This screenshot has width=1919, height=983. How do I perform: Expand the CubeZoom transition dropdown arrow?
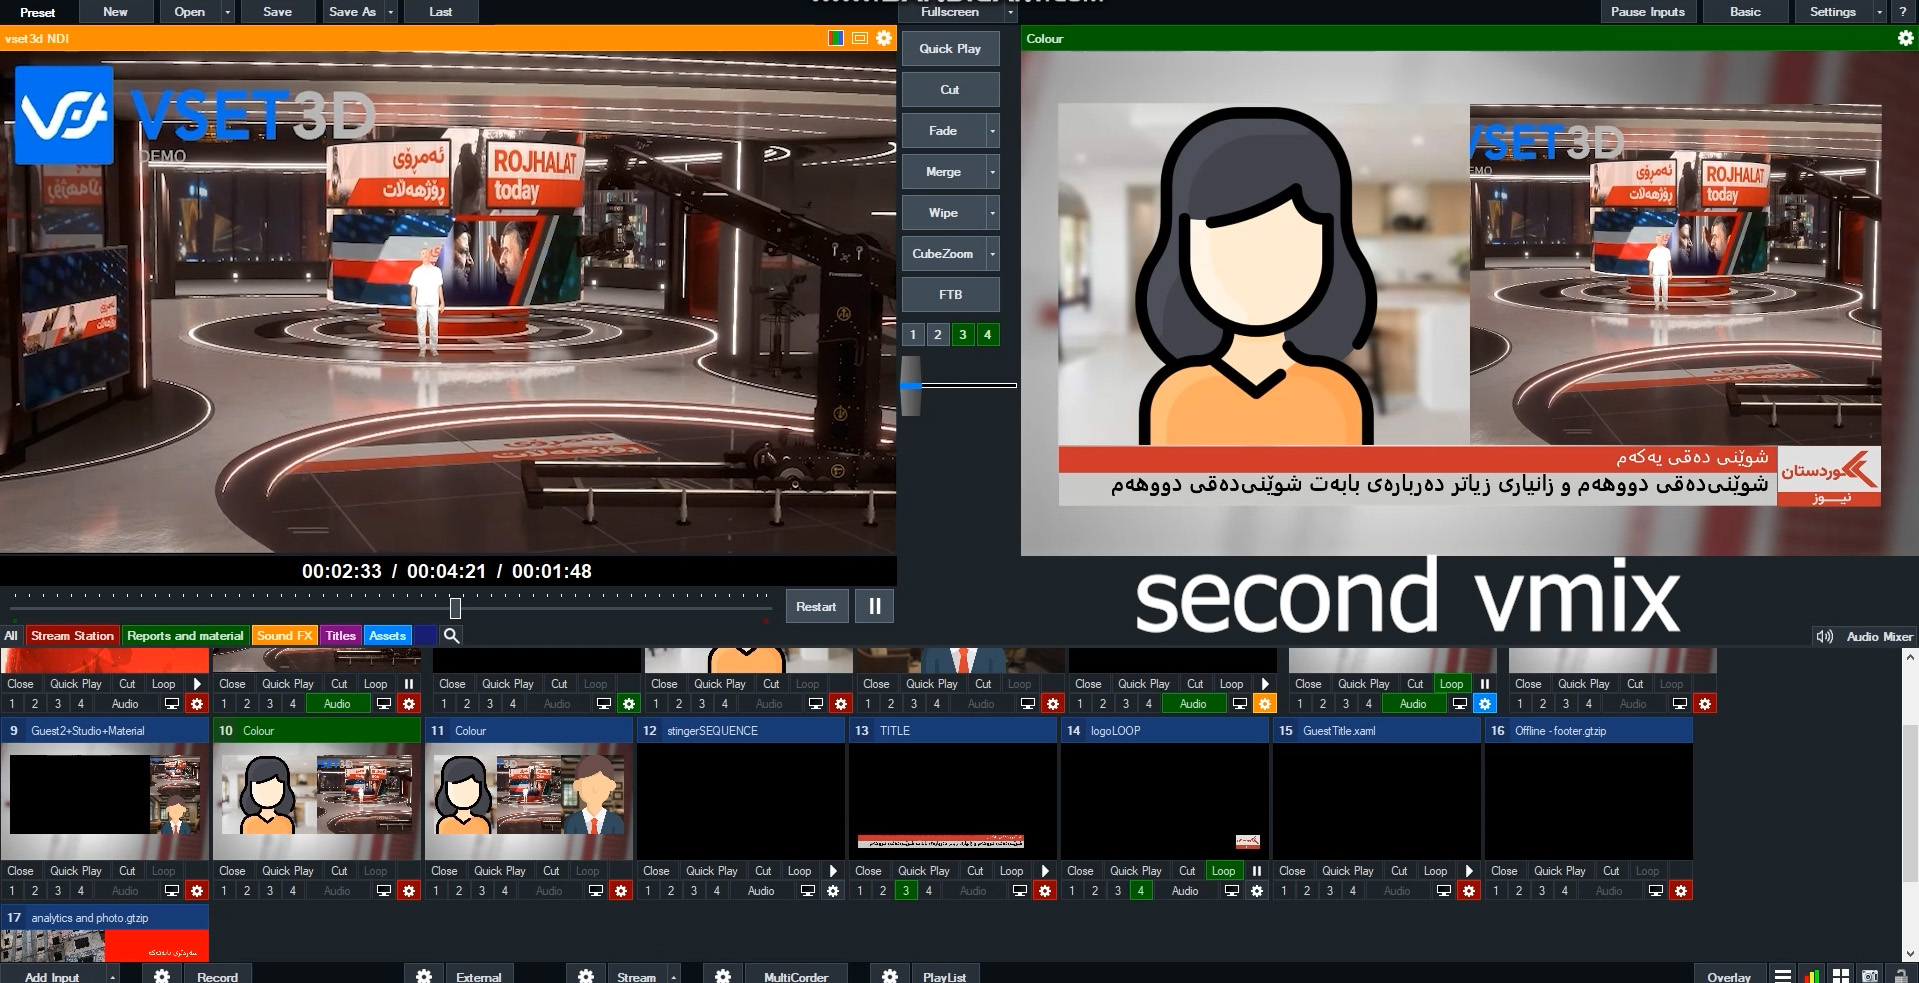[992, 254]
